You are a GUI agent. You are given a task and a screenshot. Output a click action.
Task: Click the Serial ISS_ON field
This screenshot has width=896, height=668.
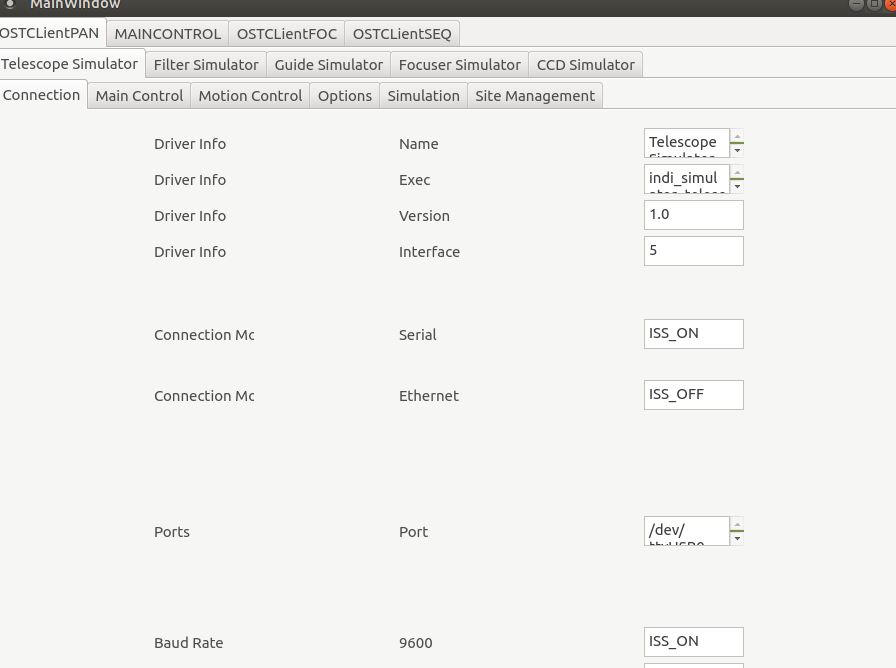coord(693,334)
